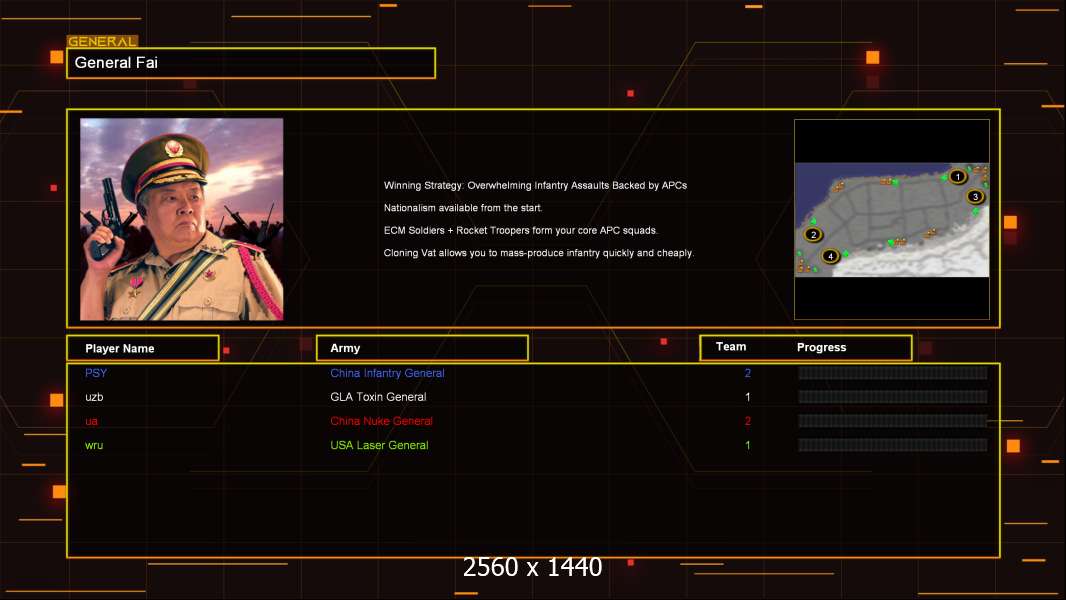Select player name uzb

click(94, 397)
